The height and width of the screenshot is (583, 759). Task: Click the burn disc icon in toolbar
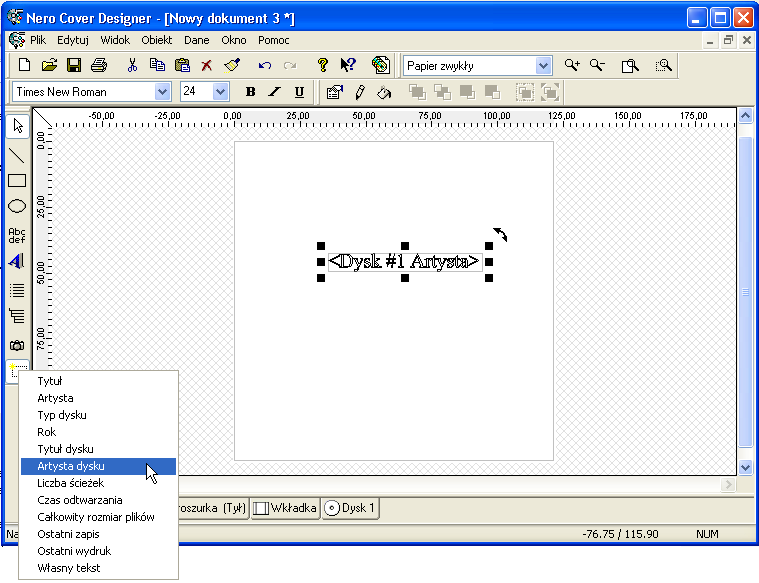[x=381, y=65]
